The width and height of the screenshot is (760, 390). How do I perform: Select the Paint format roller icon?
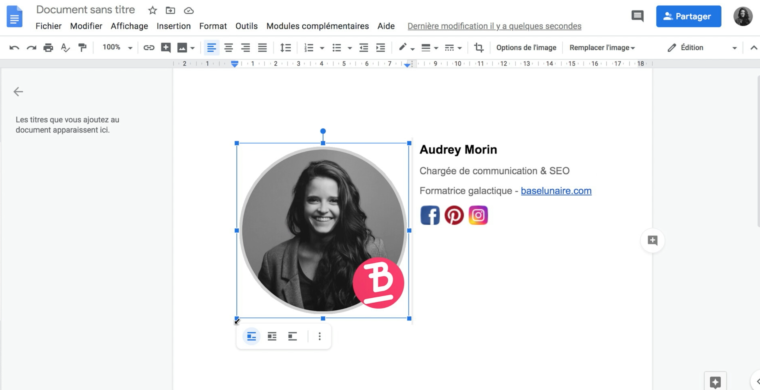coord(82,47)
